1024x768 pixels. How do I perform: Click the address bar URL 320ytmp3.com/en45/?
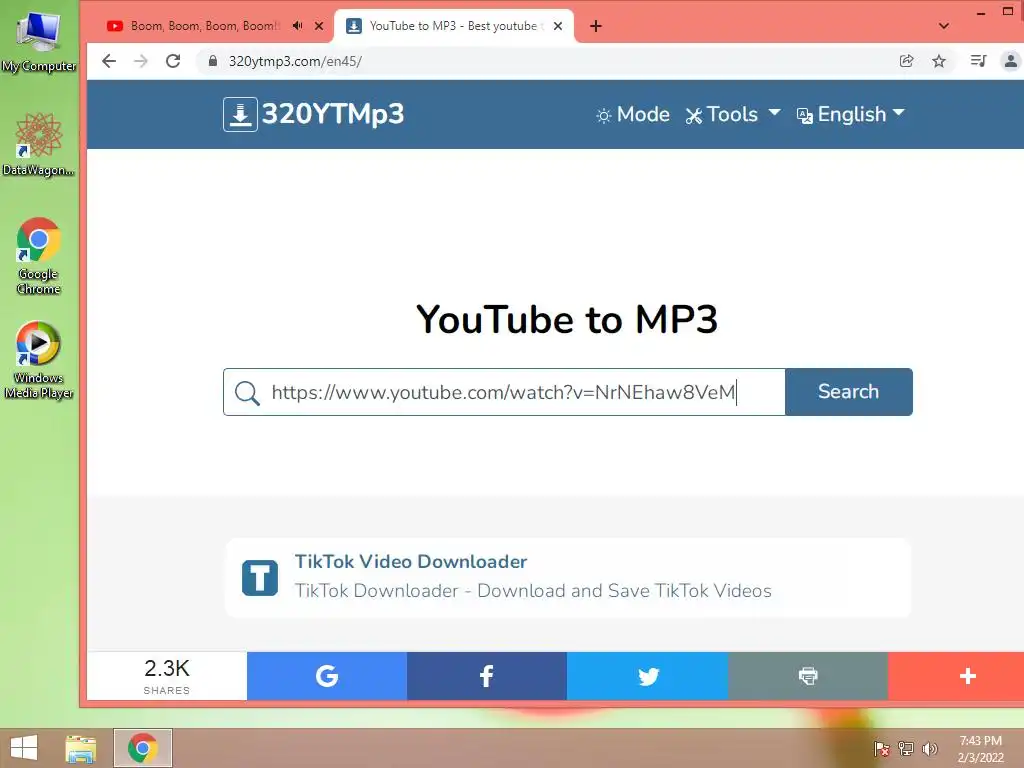295,61
